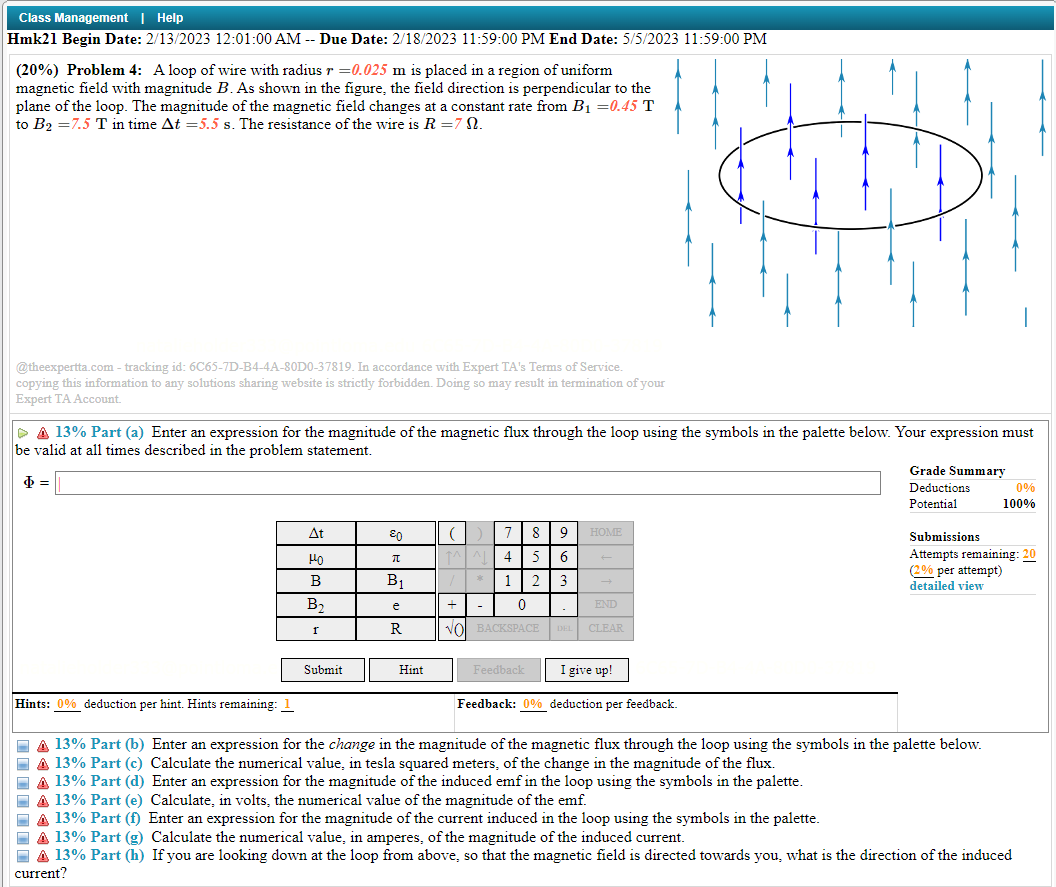Insert the B₂ symbol from the palette
This screenshot has height=887, width=1056.
point(316,605)
